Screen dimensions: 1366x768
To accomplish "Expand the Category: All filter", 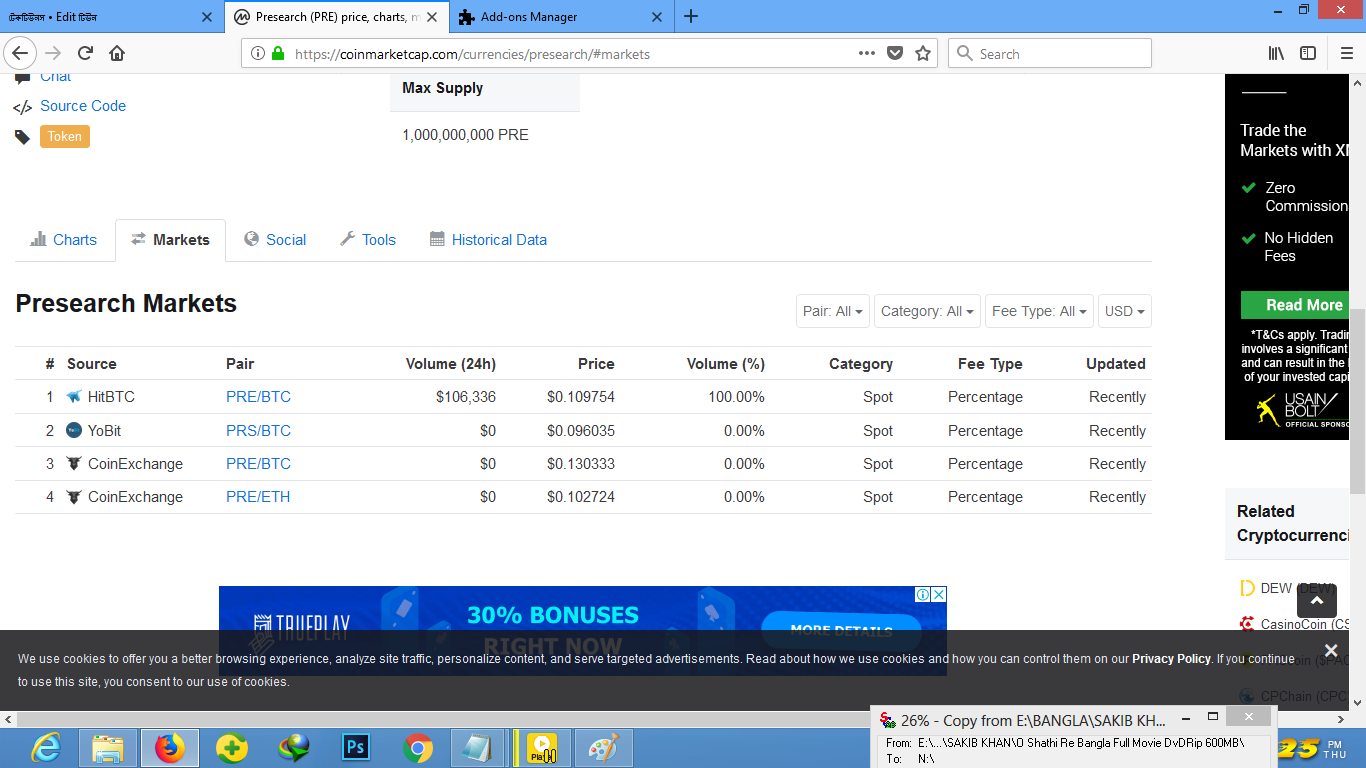I will pos(927,311).
